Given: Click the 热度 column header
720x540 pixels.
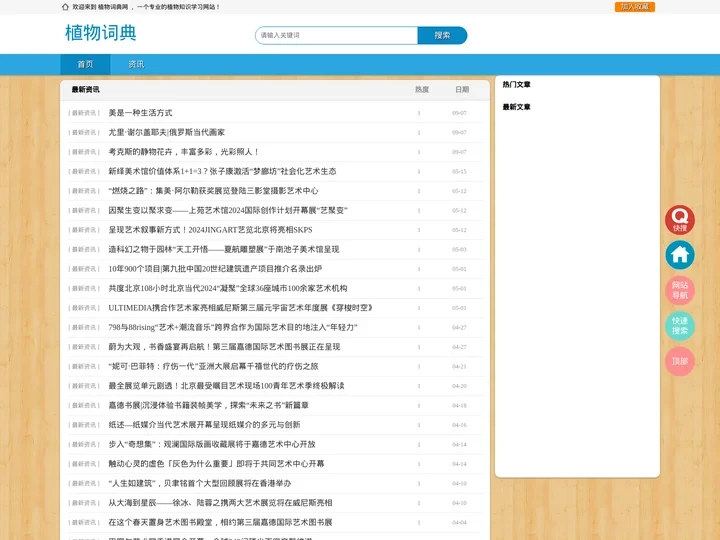Looking at the screenshot, I should [422, 90].
